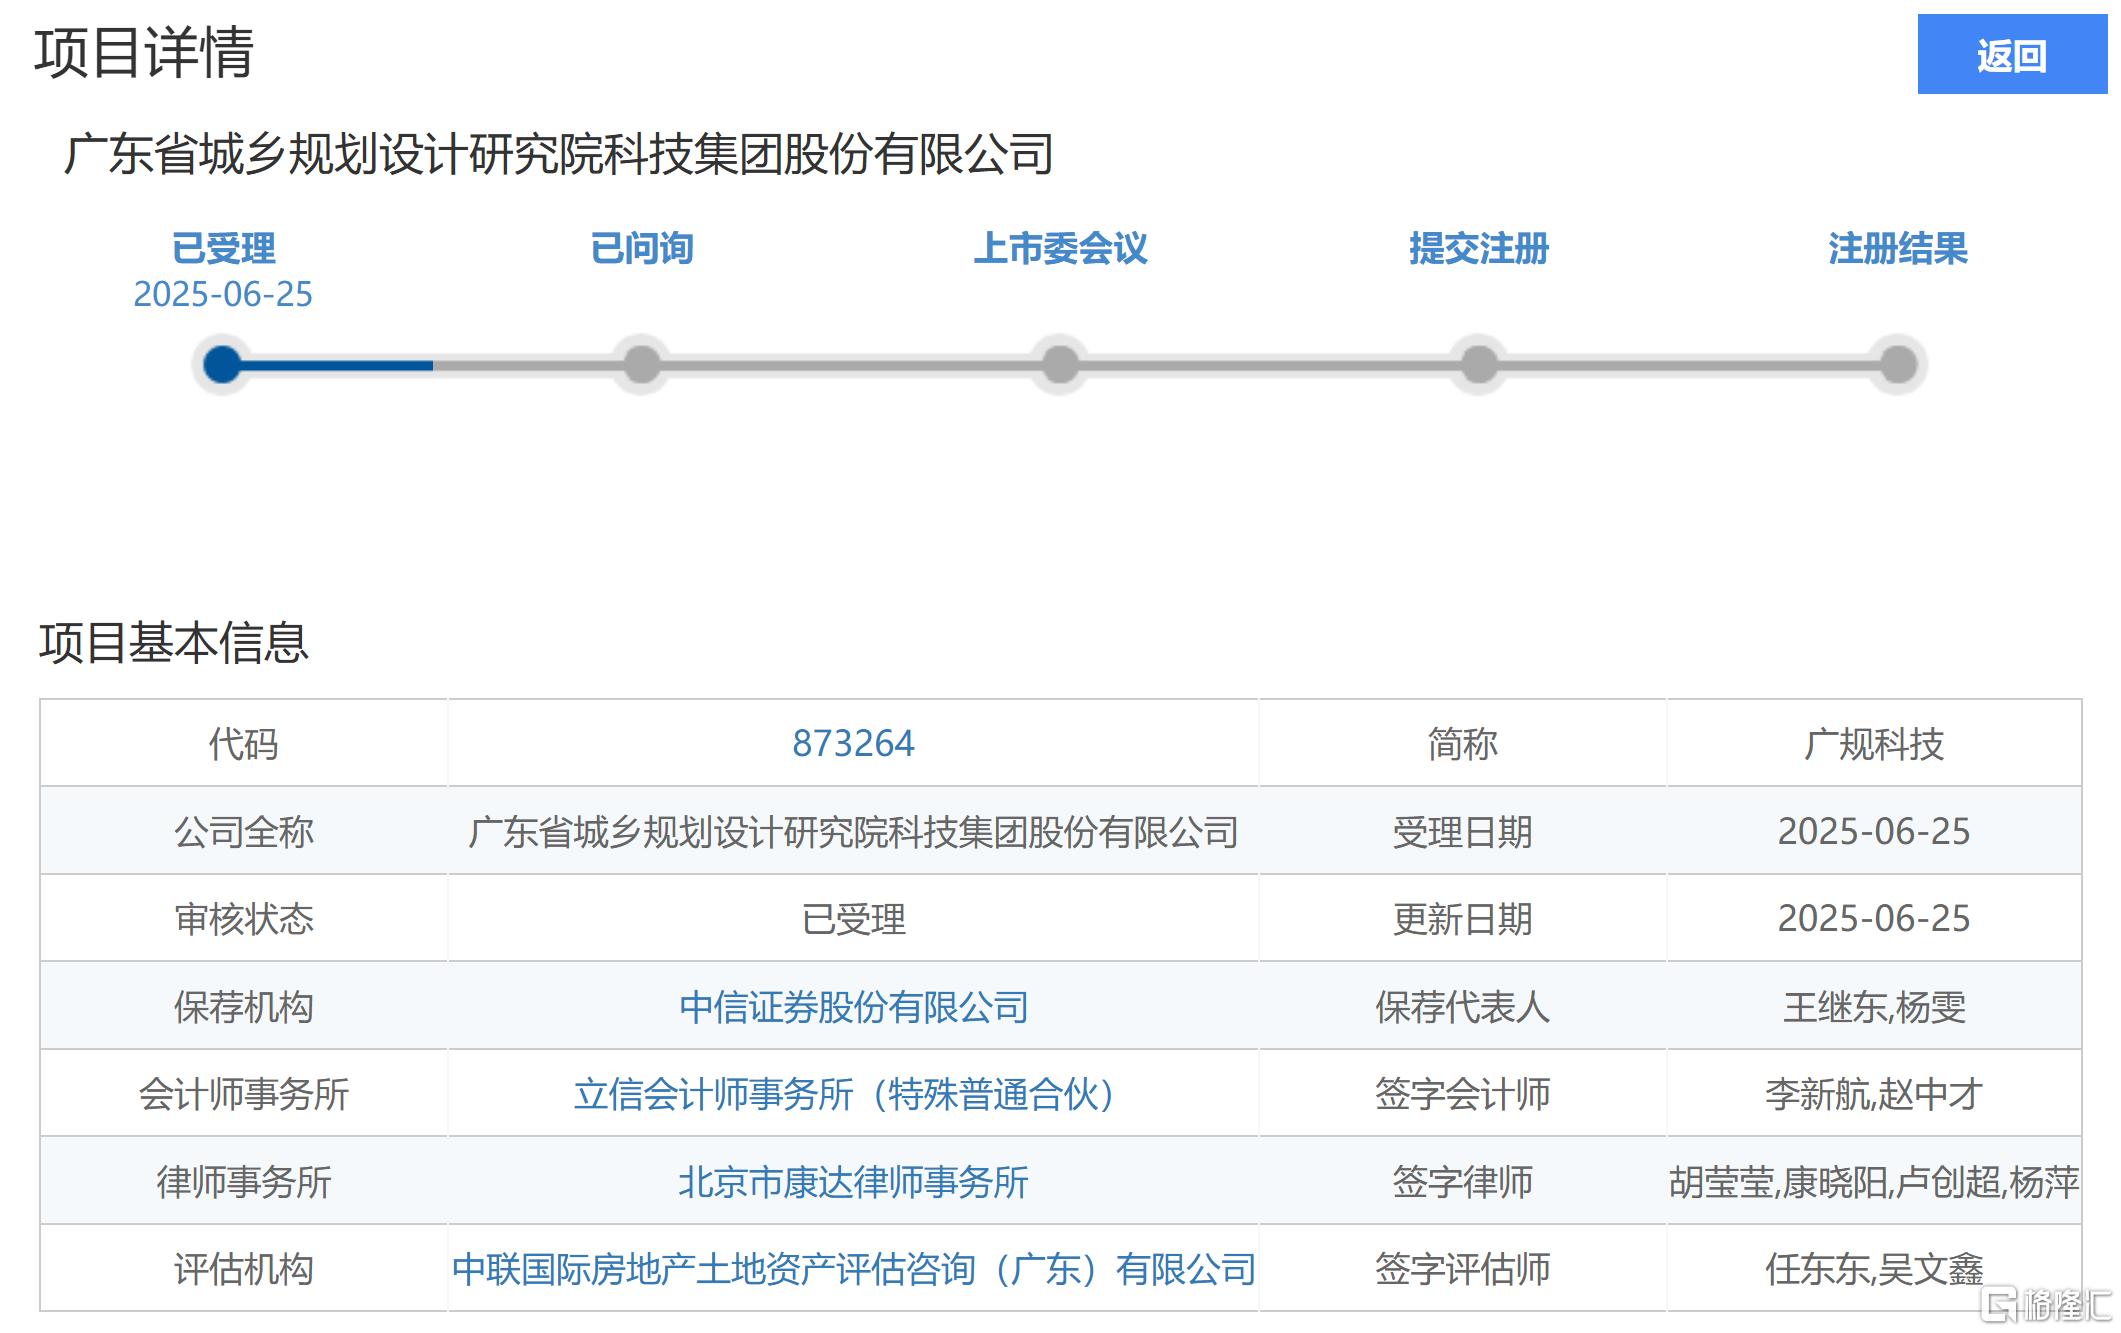Screen dimensions: 2121x1333
Task: Click the 公司全称 label cell
Action: coord(244,831)
